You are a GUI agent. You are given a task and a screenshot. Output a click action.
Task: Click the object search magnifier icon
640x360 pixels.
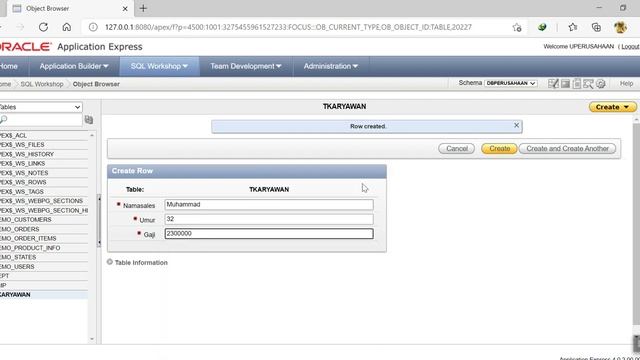tap(3, 119)
